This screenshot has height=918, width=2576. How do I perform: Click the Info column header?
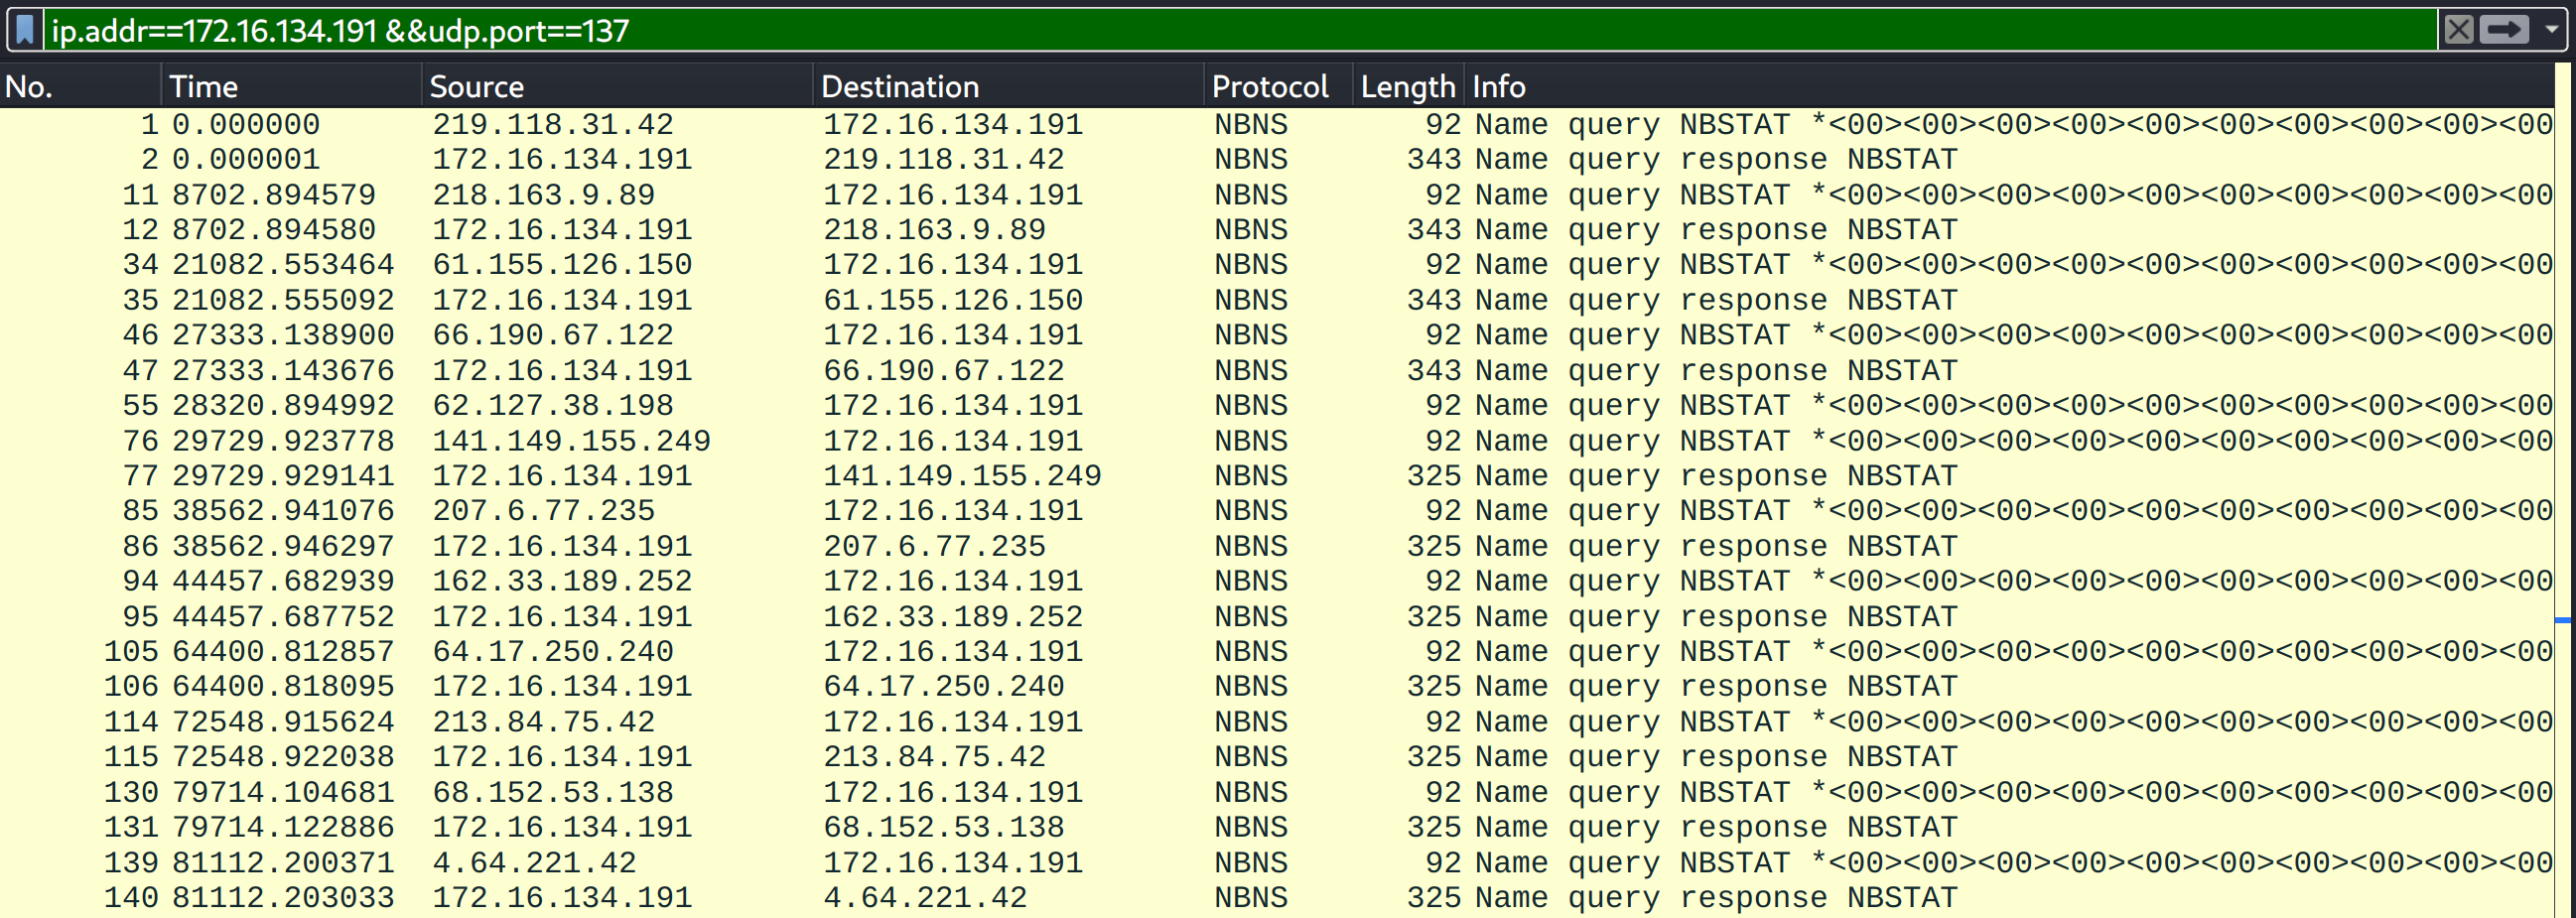pos(2009,86)
